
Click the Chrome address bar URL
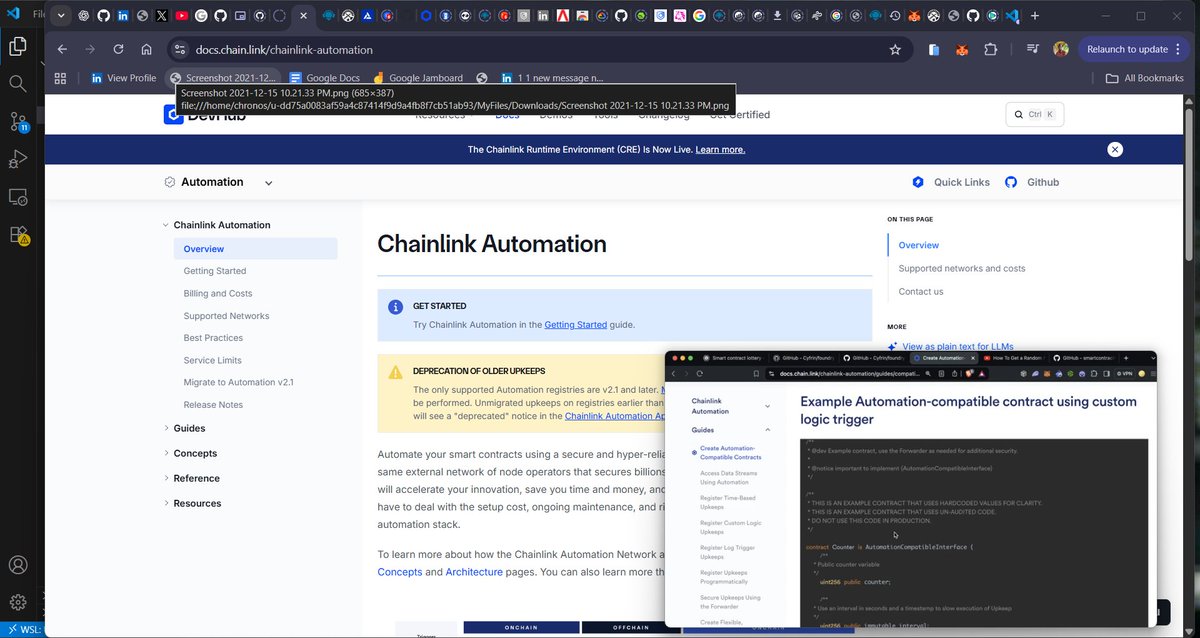click(x=283, y=50)
